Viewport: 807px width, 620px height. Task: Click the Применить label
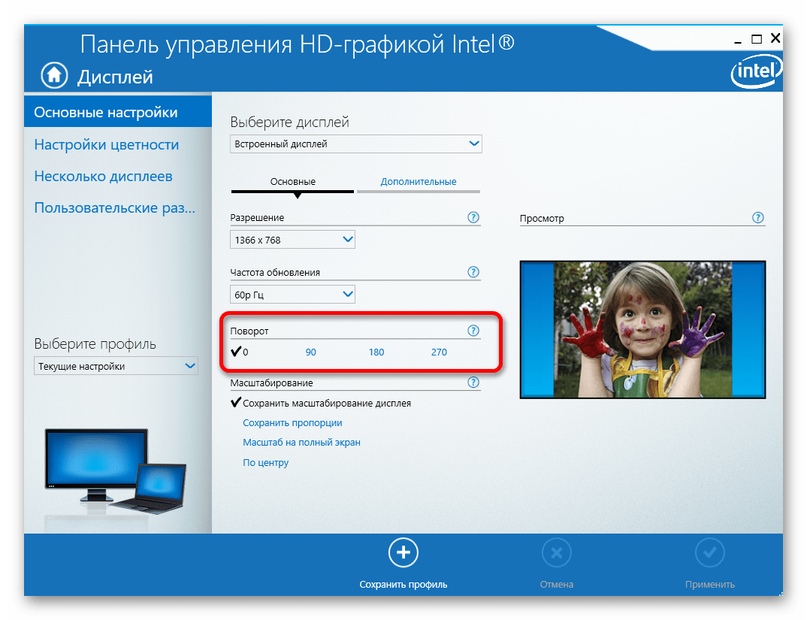tap(710, 584)
